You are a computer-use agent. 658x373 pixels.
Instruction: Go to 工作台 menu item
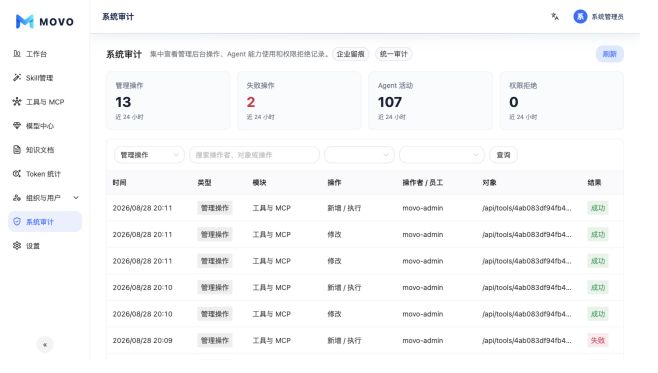click(x=45, y=54)
